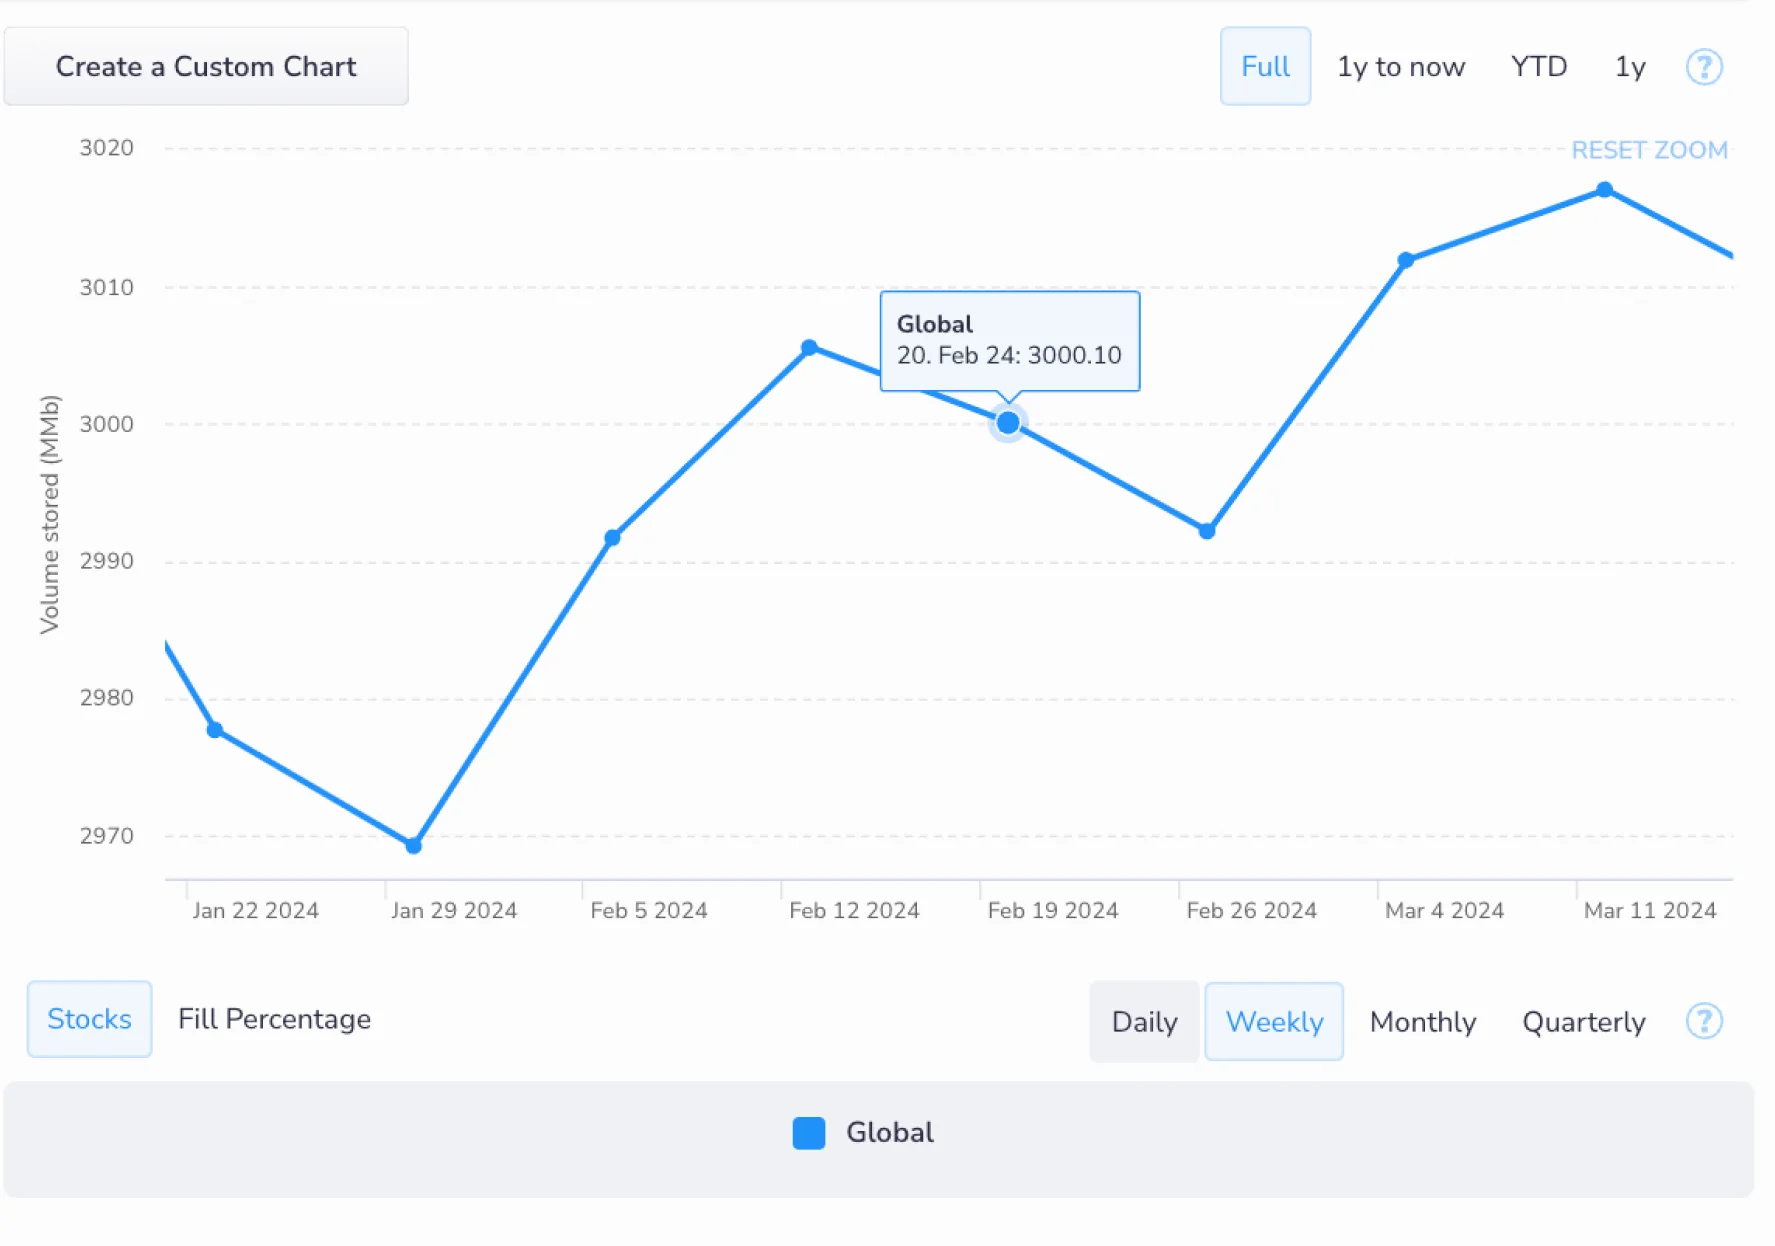Choose the 1y range option
The height and width of the screenshot is (1246, 1775).
pyautogui.click(x=1630, y=67)
